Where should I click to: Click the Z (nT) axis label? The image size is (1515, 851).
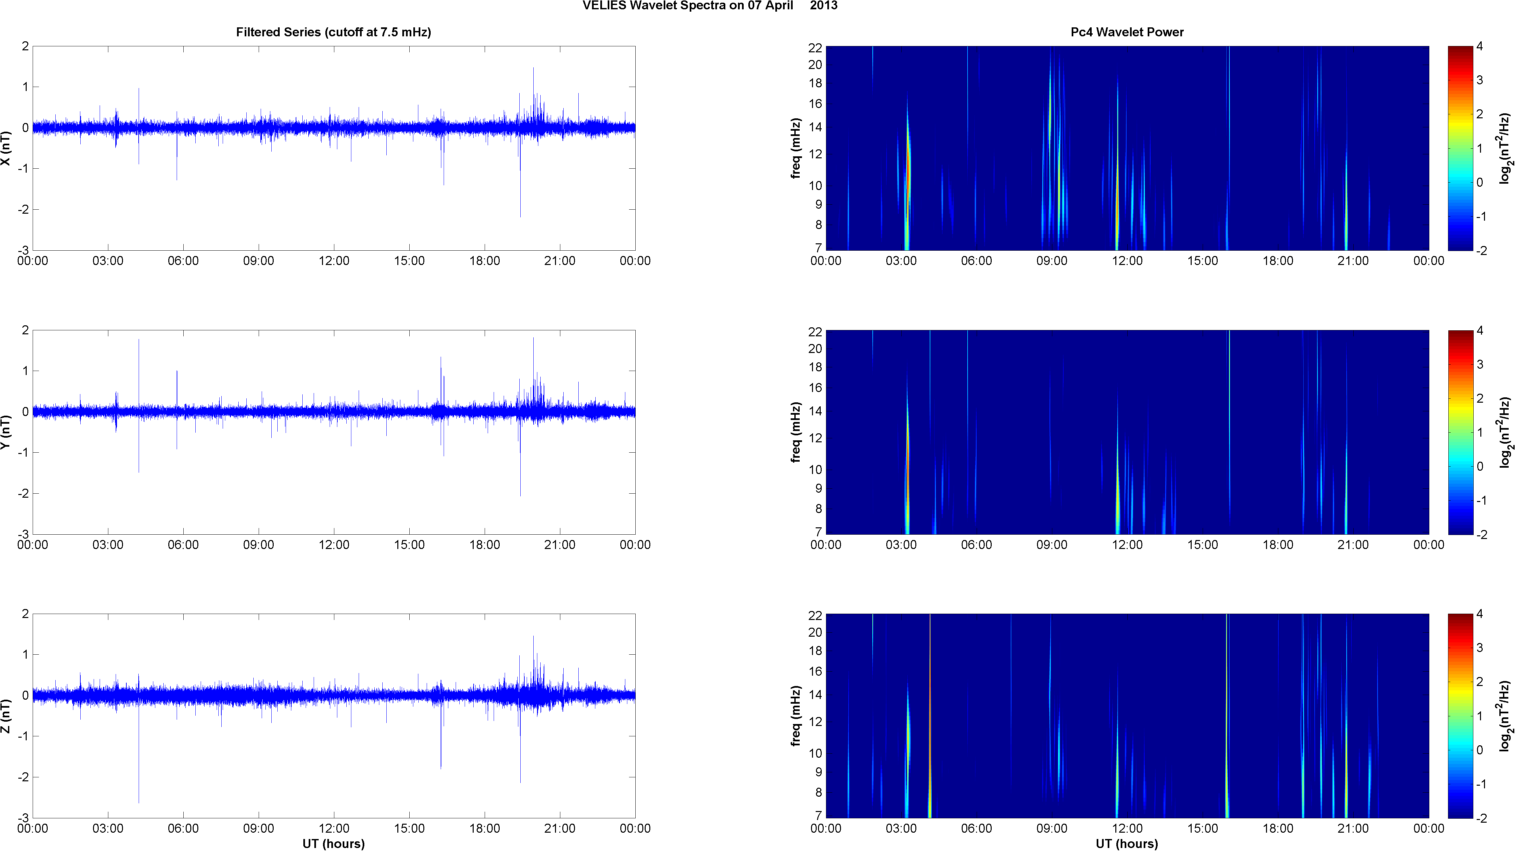(7, 716)
